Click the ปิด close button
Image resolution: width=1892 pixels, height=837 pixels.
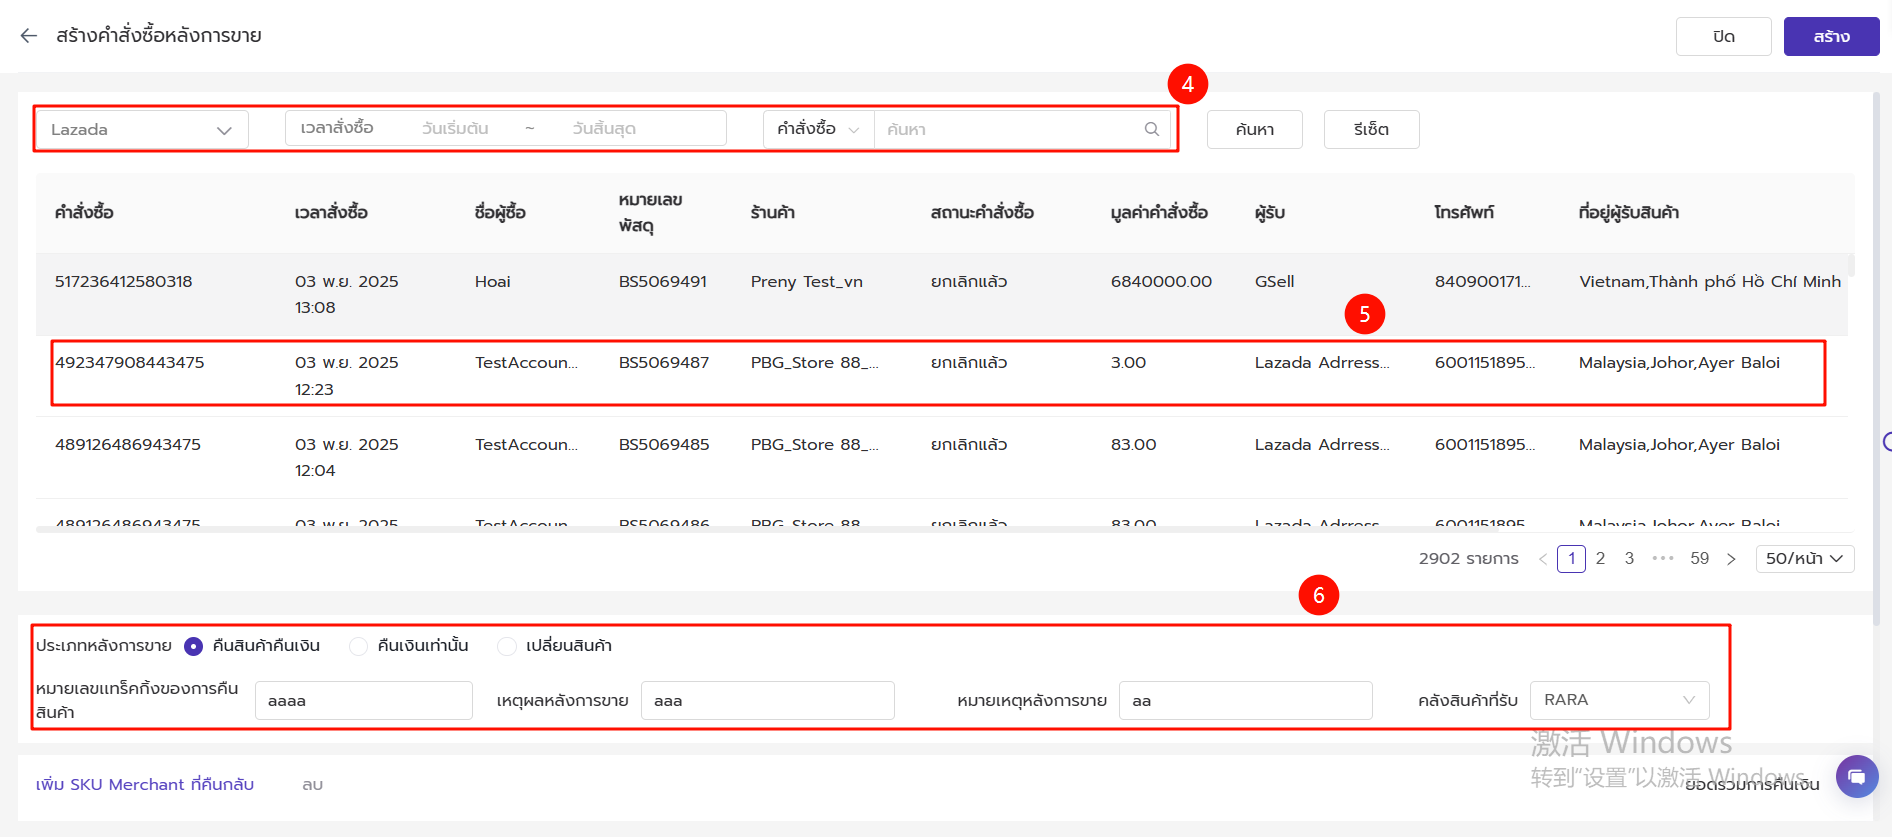click(x=1723, y=36)
